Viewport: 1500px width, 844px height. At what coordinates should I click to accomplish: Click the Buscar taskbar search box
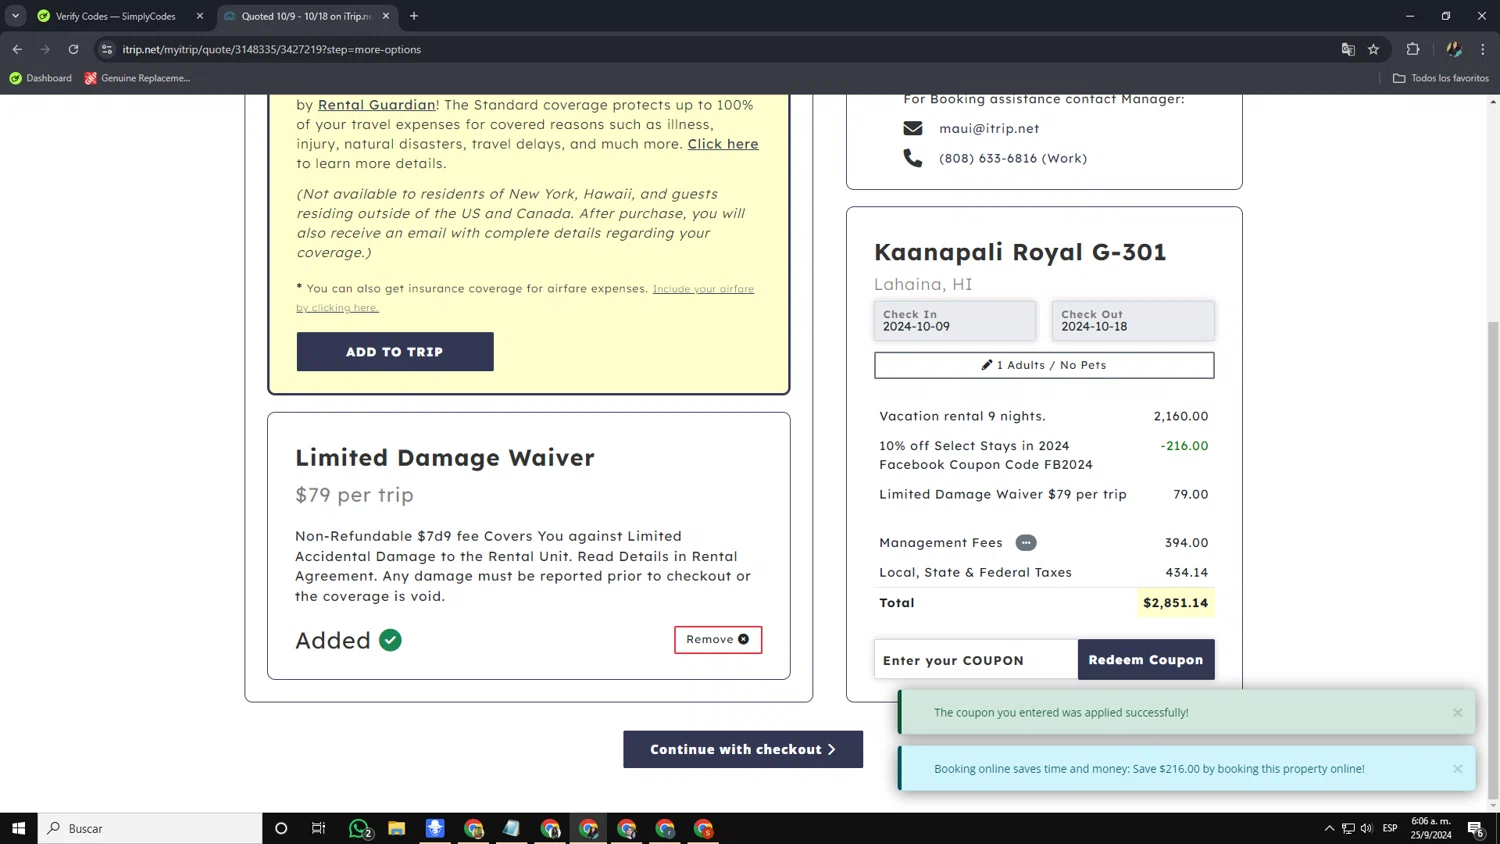tap(150, 828)
